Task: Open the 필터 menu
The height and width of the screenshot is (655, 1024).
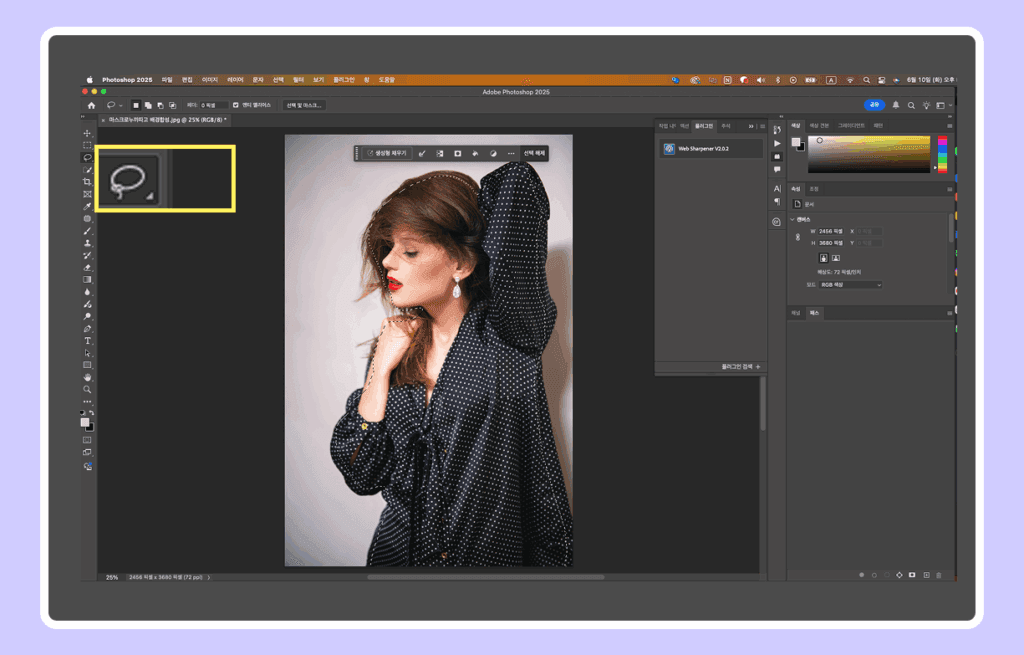Action: 298,80
